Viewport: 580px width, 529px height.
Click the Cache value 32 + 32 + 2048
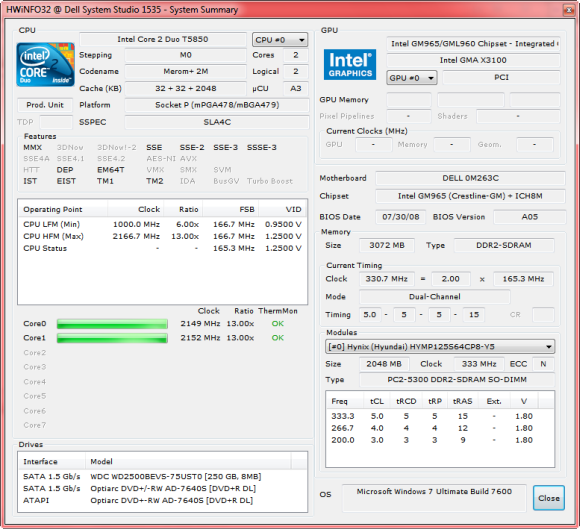coord(185,88)
